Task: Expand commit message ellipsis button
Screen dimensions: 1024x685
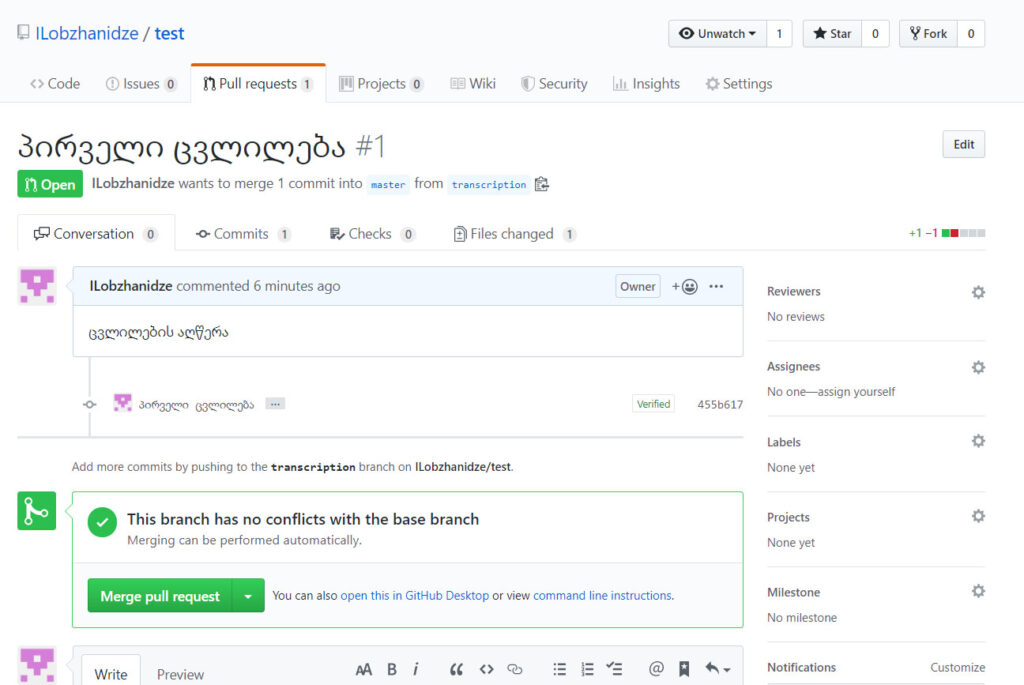Action: click(x=275, y=404)
